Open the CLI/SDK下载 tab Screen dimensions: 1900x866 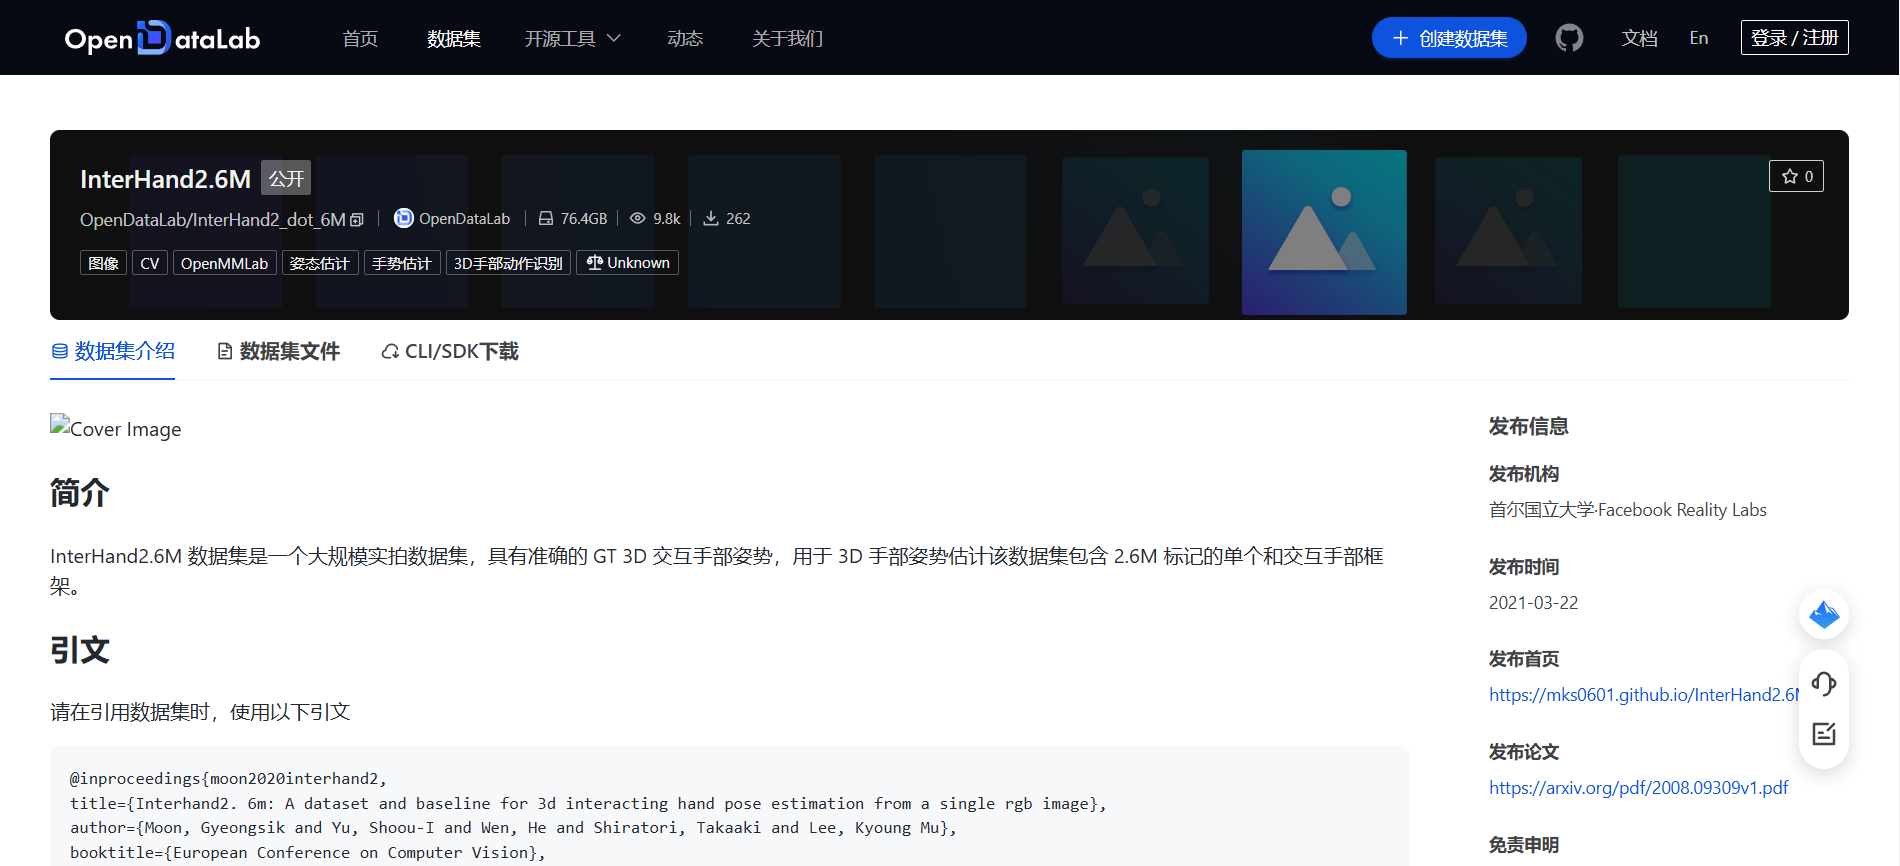coord(450,351)
